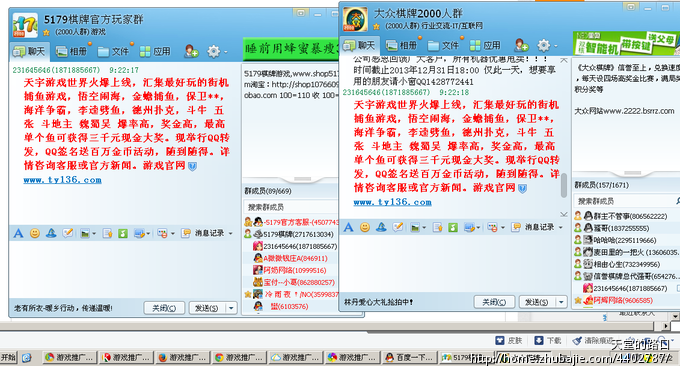Viewport: 680px width, 366px height.
Task: Expand 消息记录 dropdown arrow in 5179棋牌 window
Action: coord(230,234)
